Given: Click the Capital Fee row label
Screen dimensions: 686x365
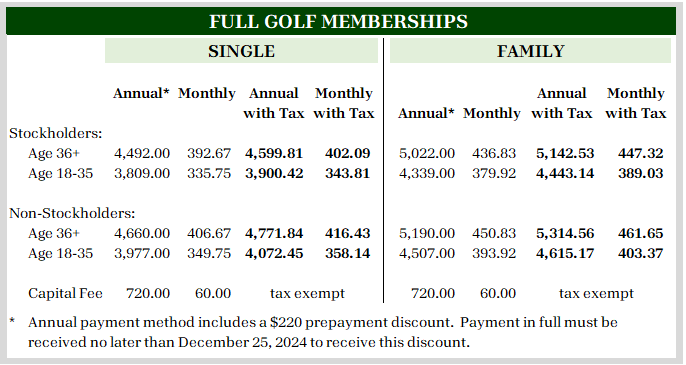Looking at the screenshot, I should [x=65, y=293].
